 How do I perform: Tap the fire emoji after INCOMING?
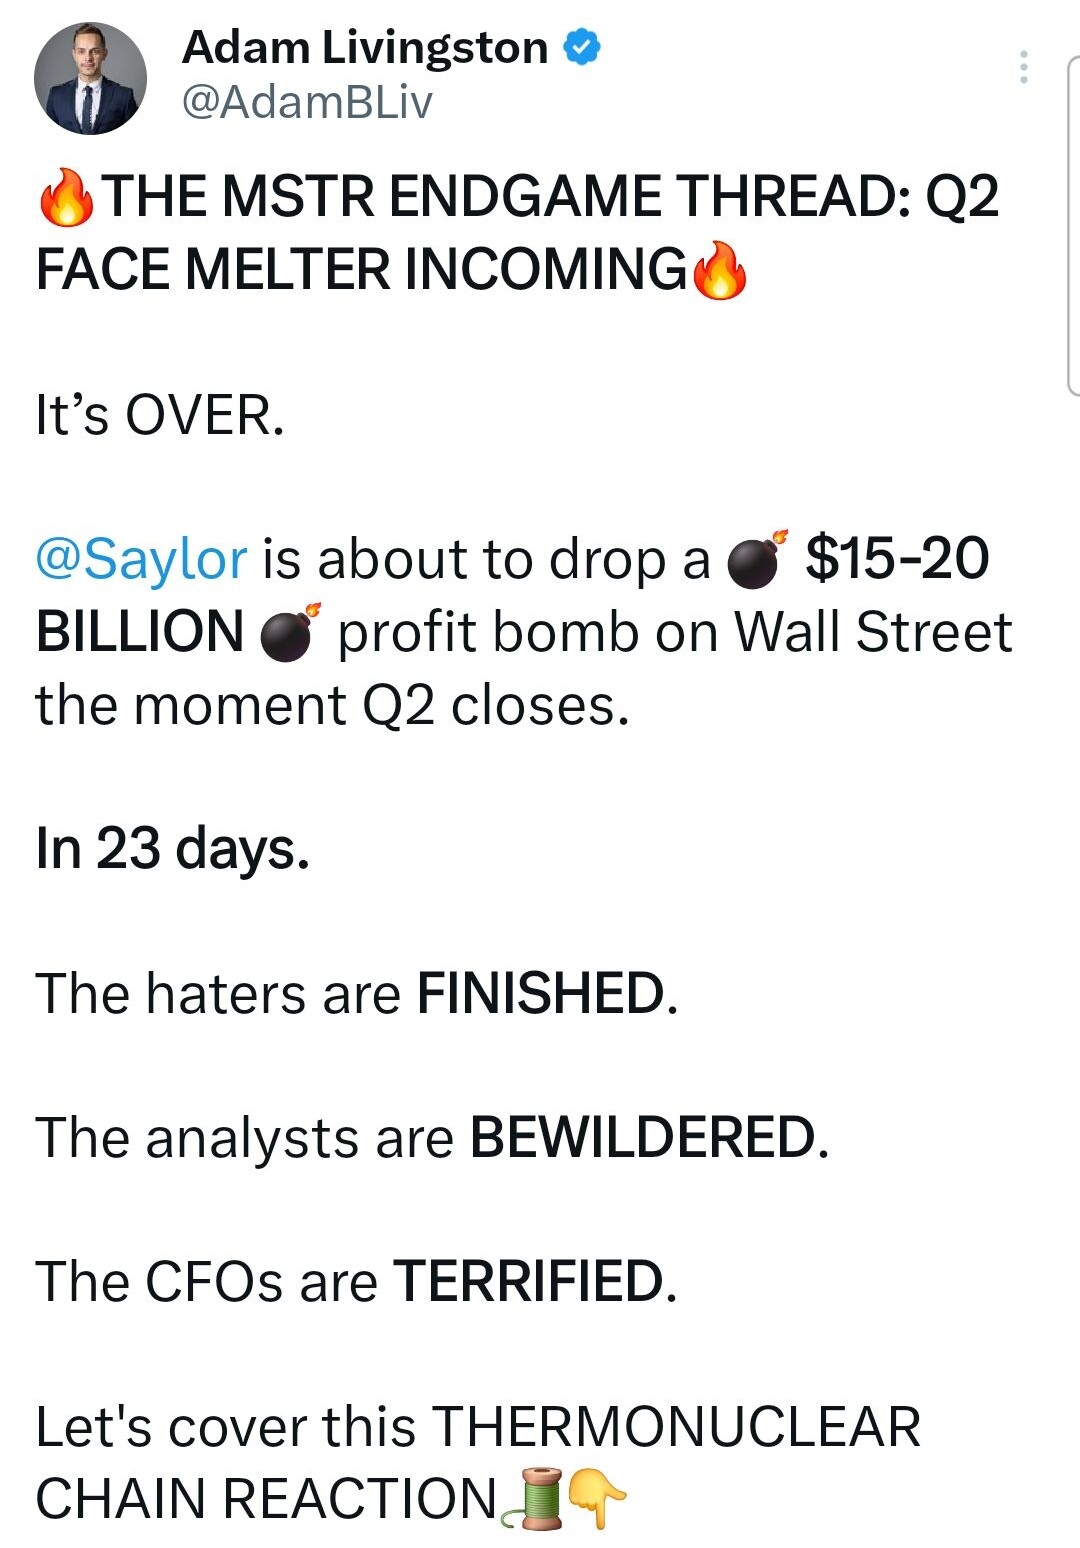coord(719,270)
